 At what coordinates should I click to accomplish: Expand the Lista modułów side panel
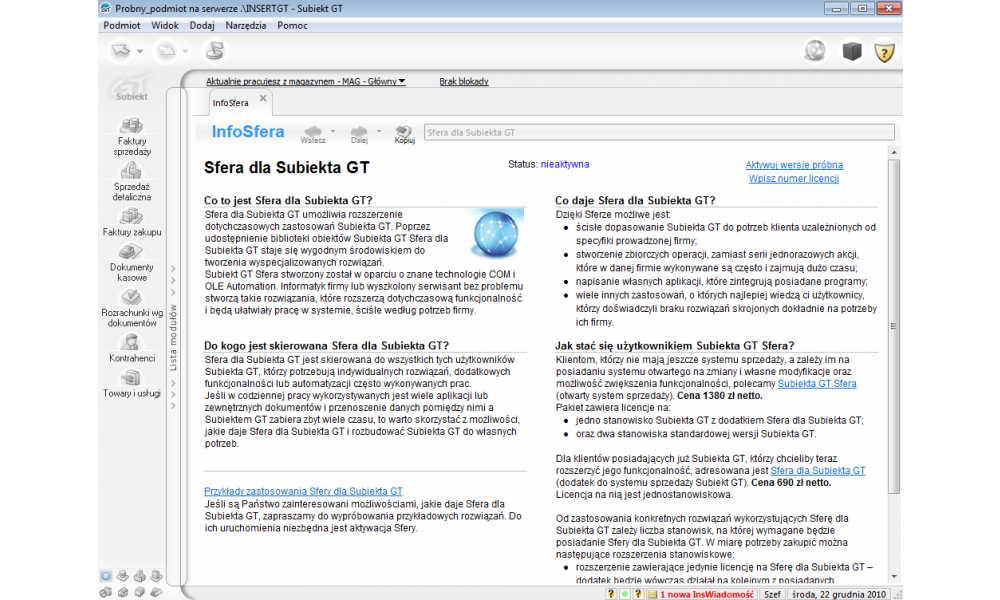click(x=173, y=337)
